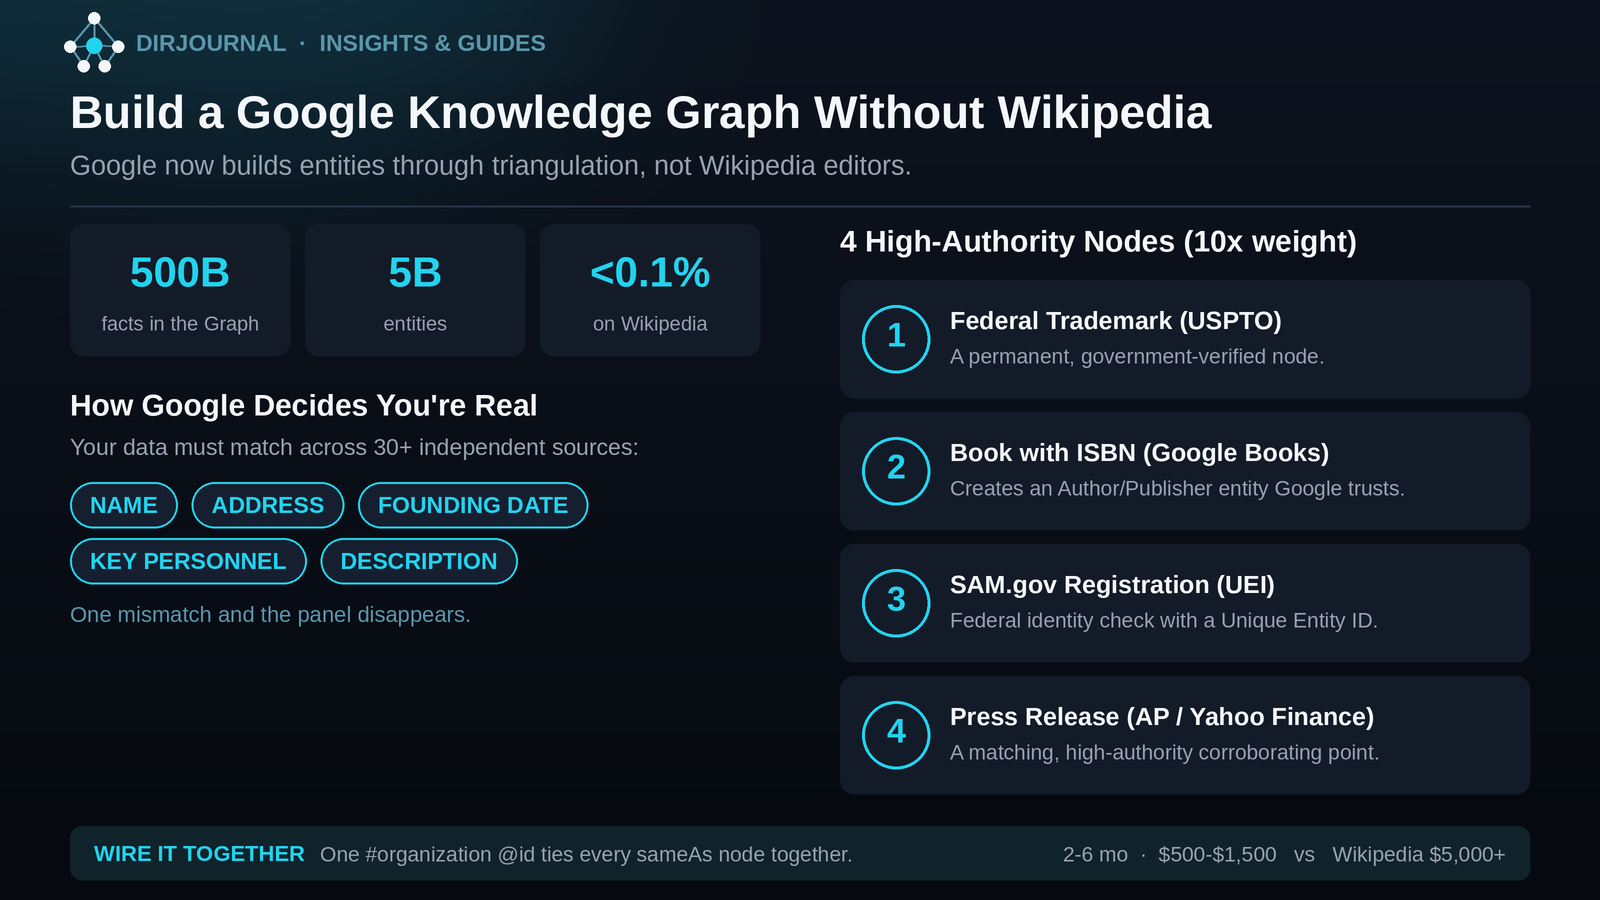Click the INSIGHTS & GUIDES label

point(432,43)
